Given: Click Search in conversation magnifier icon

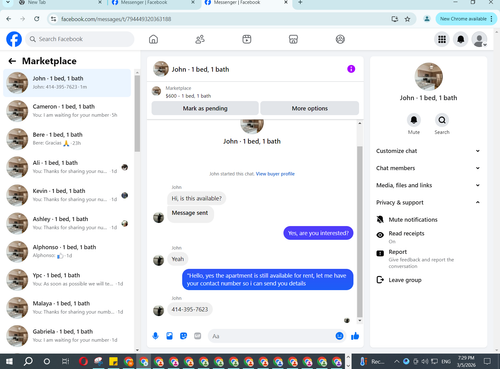Looking at the screenshot, I should click(x=442, y=120).
